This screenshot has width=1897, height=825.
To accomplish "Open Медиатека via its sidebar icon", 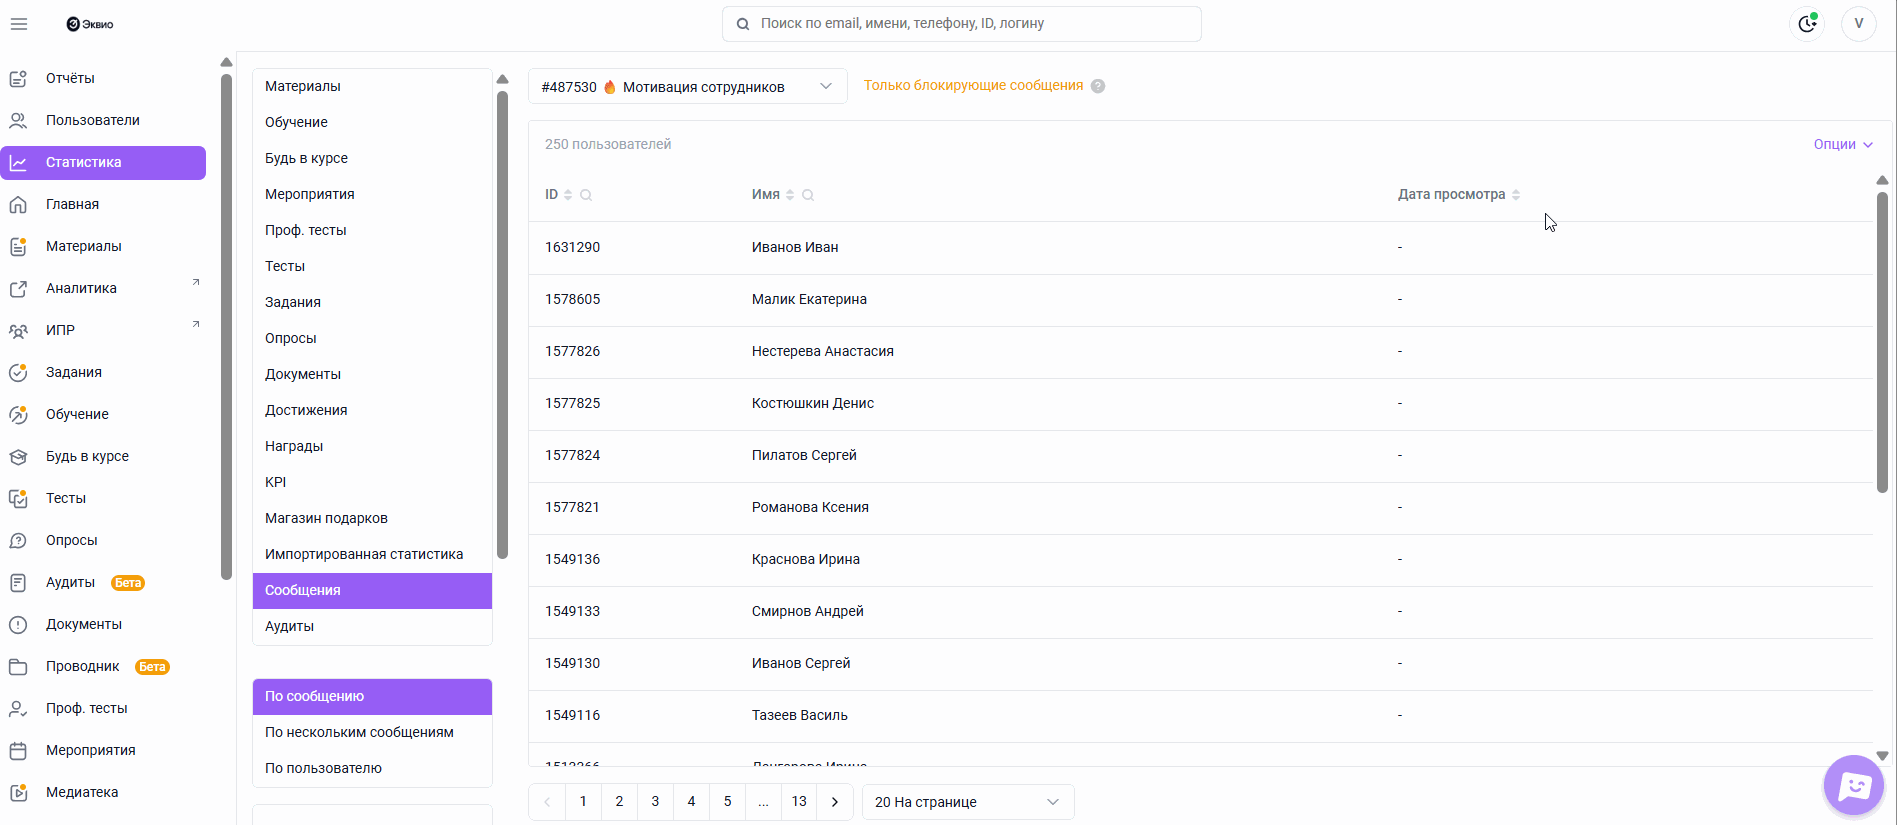I will point(18,792).
